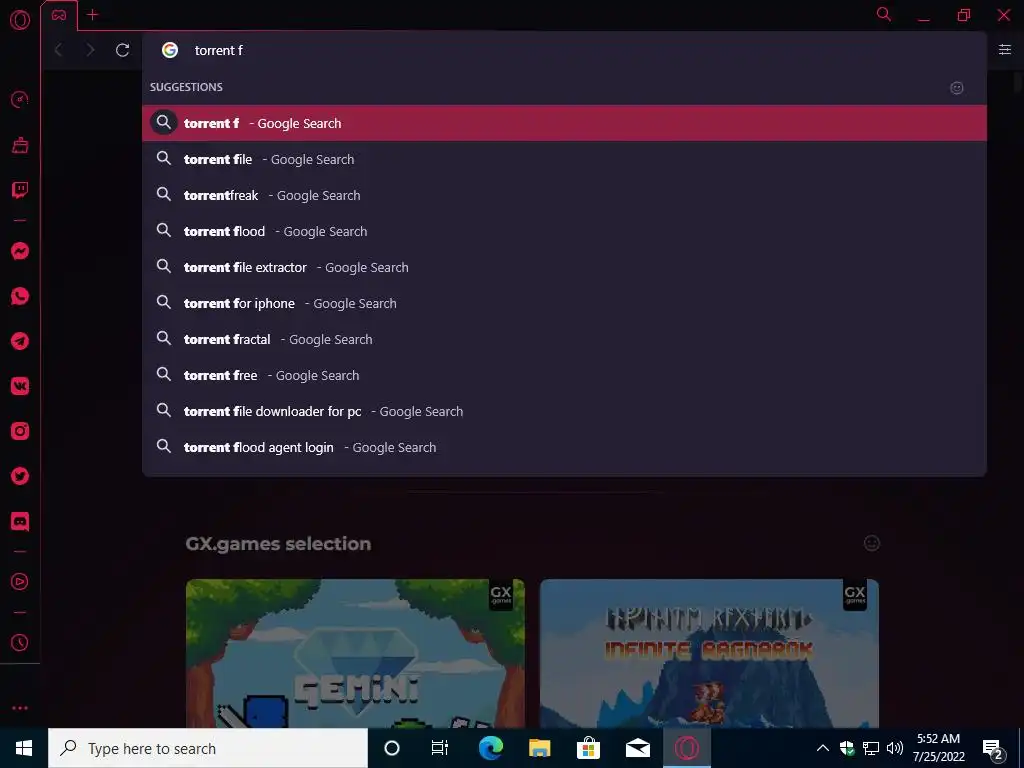Viewport: 1024px width, 768px height.
Task: Go back to previous page
Action: click(x=58, y=50)
